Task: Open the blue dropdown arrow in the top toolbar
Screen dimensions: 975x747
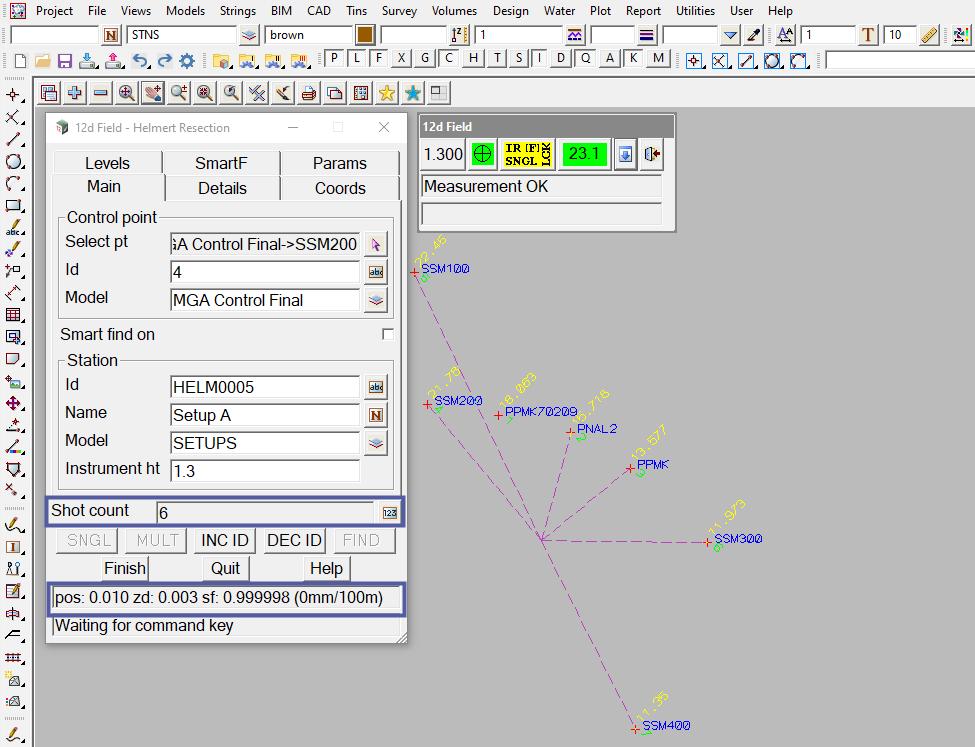Action: pos(730,36)
